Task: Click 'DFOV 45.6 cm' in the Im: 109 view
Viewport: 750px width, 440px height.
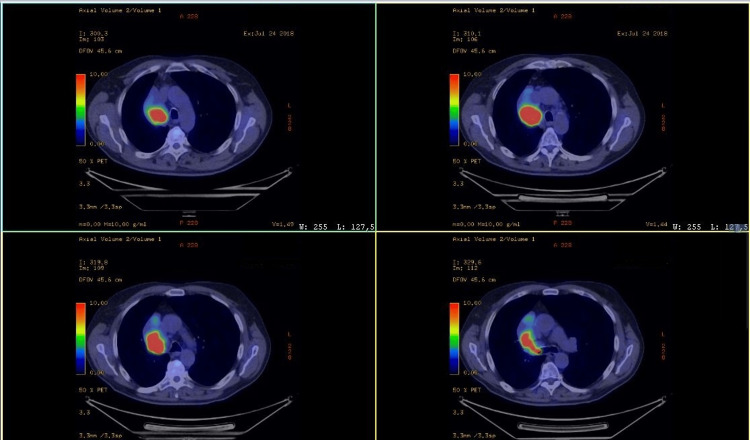Action: (100, 279)
